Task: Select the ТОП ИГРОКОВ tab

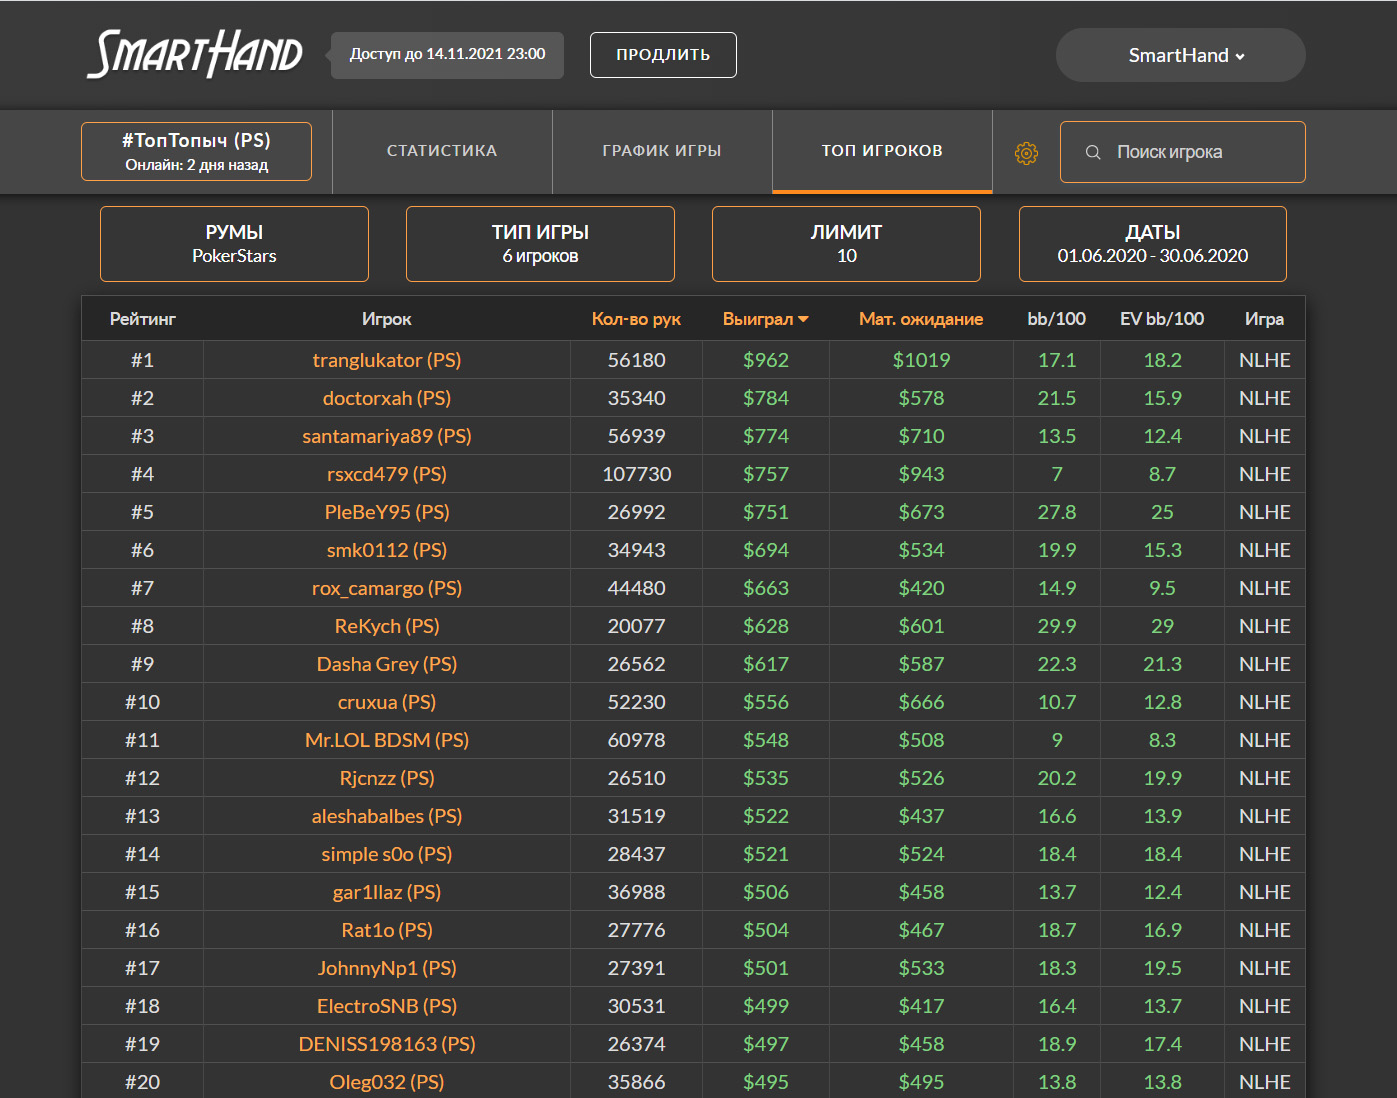Action: coord(882,151)
